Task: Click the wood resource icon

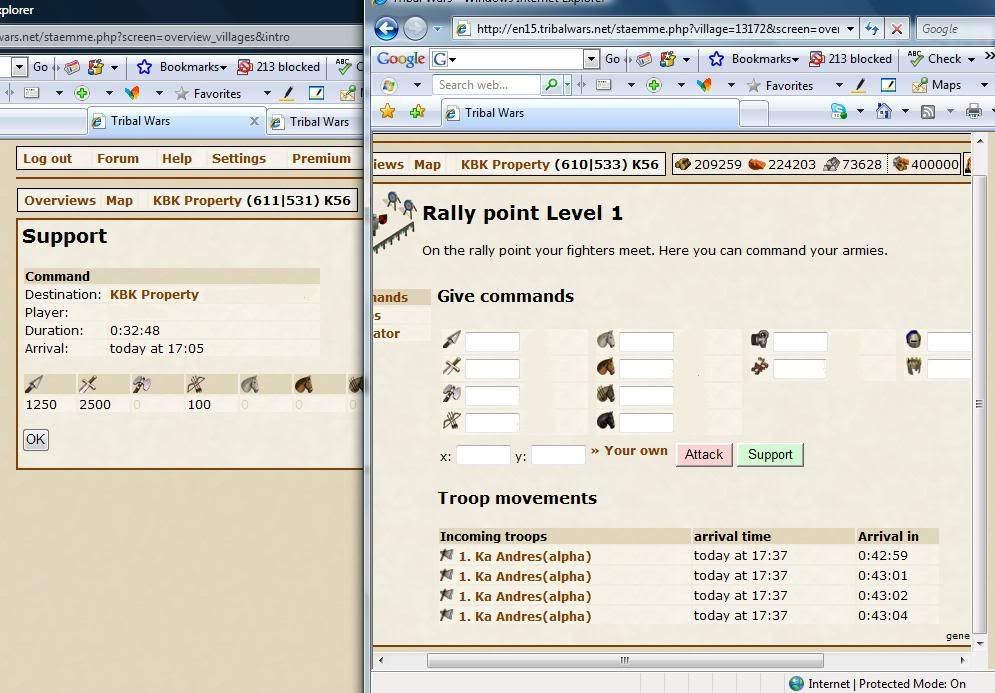Action: point(683,164)
